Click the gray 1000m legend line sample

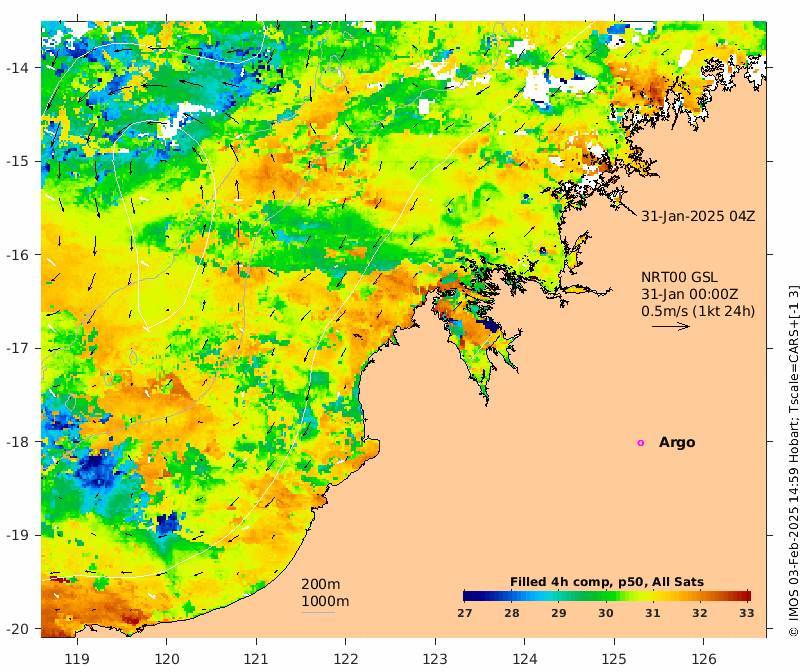coord(318,613)
